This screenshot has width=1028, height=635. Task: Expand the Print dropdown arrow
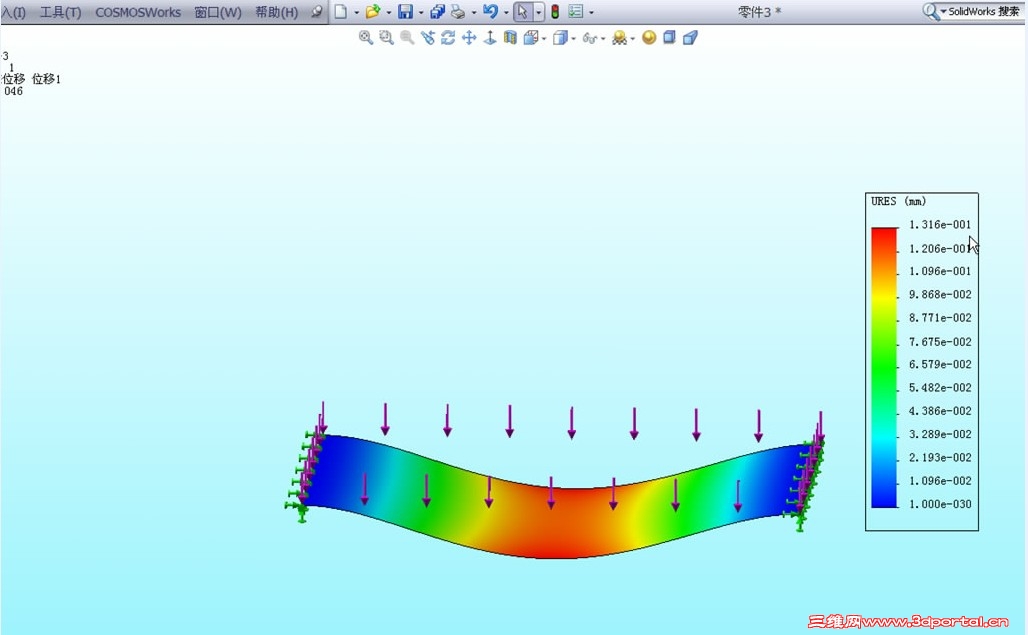(x=473, y=12)
